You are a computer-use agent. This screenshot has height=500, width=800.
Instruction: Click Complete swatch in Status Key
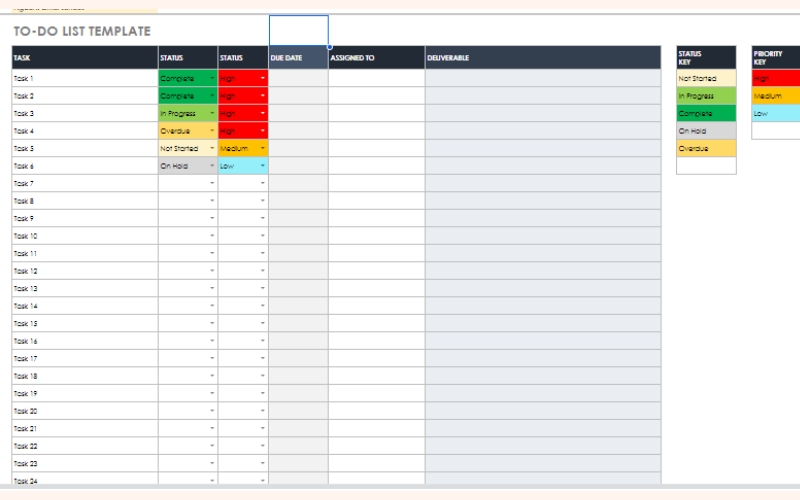706,113
